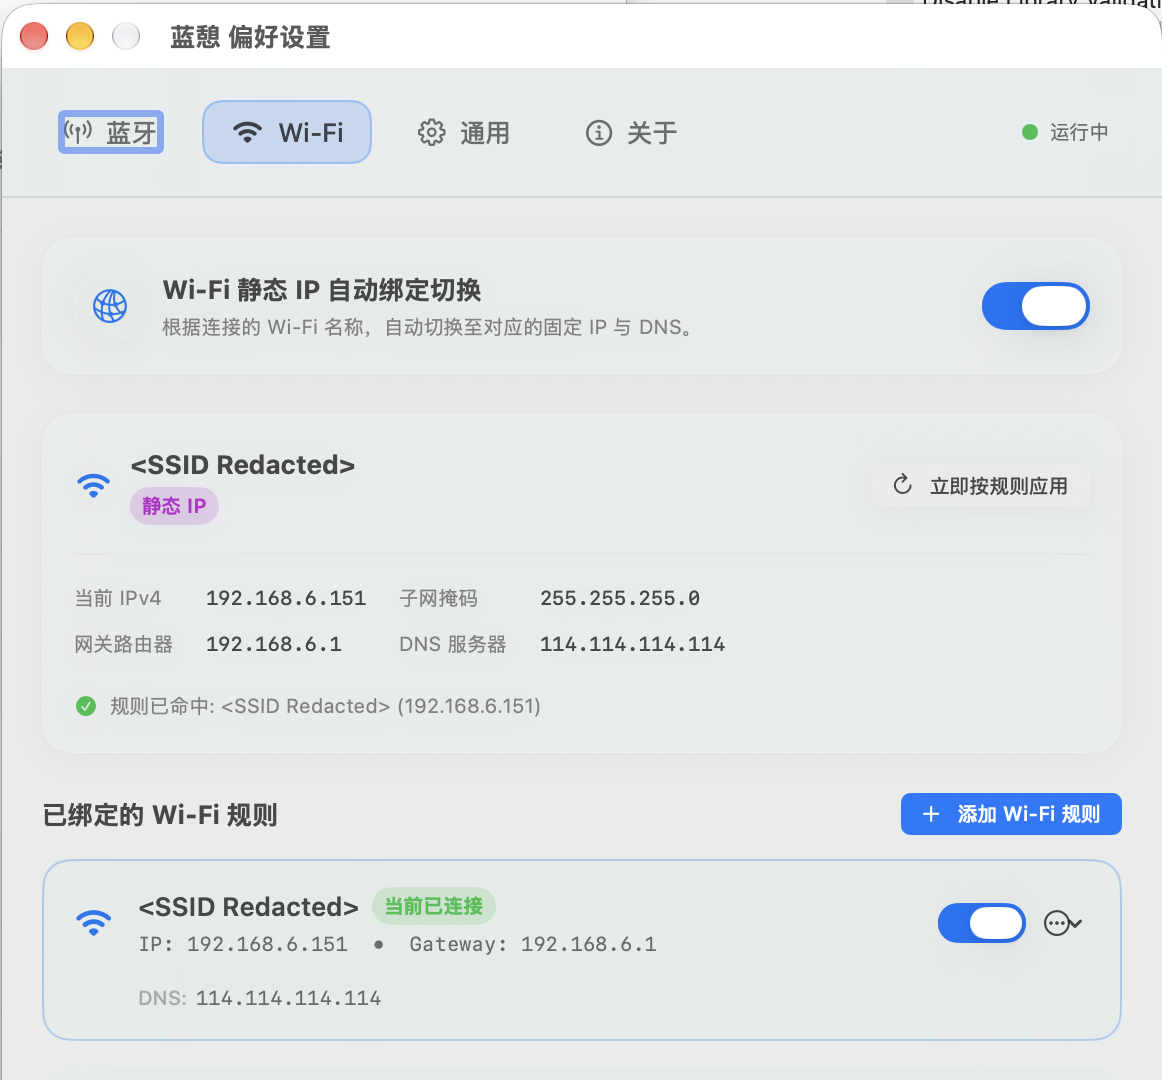This screenshot has width=1162, height=1080.
Task: Click 立即按规则应用 button
Action: click(x=980, y=486)
